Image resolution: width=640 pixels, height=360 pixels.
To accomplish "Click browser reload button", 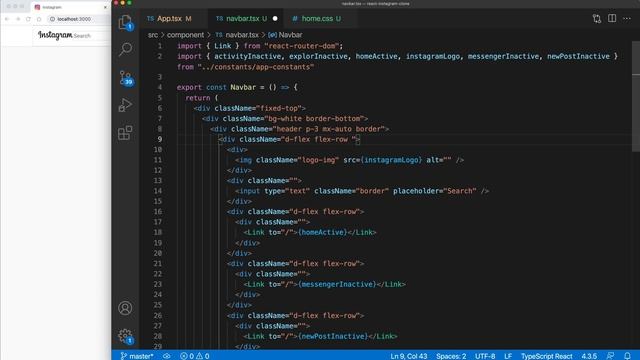I will 28,19.
